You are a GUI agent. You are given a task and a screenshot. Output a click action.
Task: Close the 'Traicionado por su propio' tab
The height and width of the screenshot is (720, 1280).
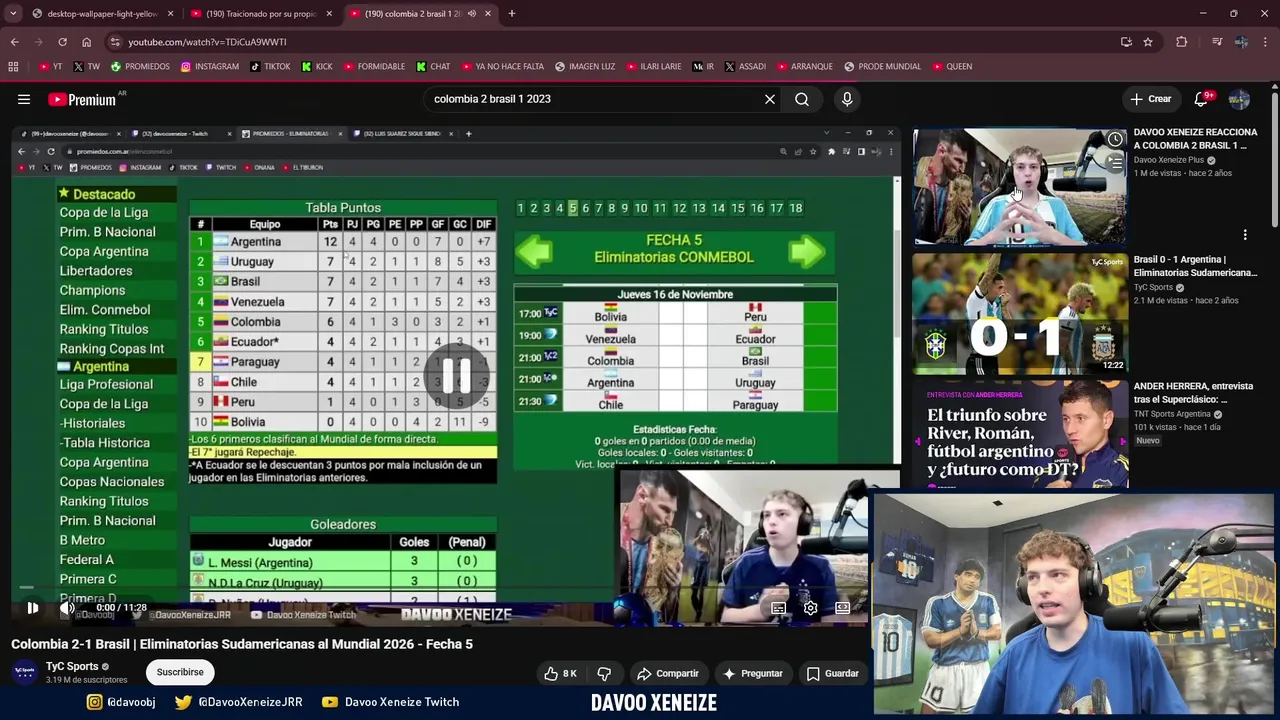pos(329,14)
